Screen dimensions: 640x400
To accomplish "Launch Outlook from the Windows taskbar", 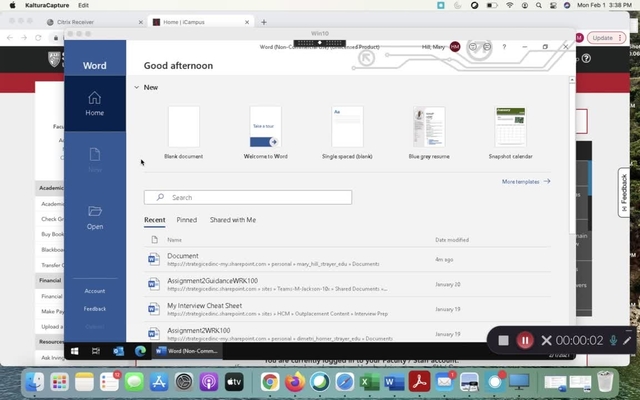I will click(118, 351).
